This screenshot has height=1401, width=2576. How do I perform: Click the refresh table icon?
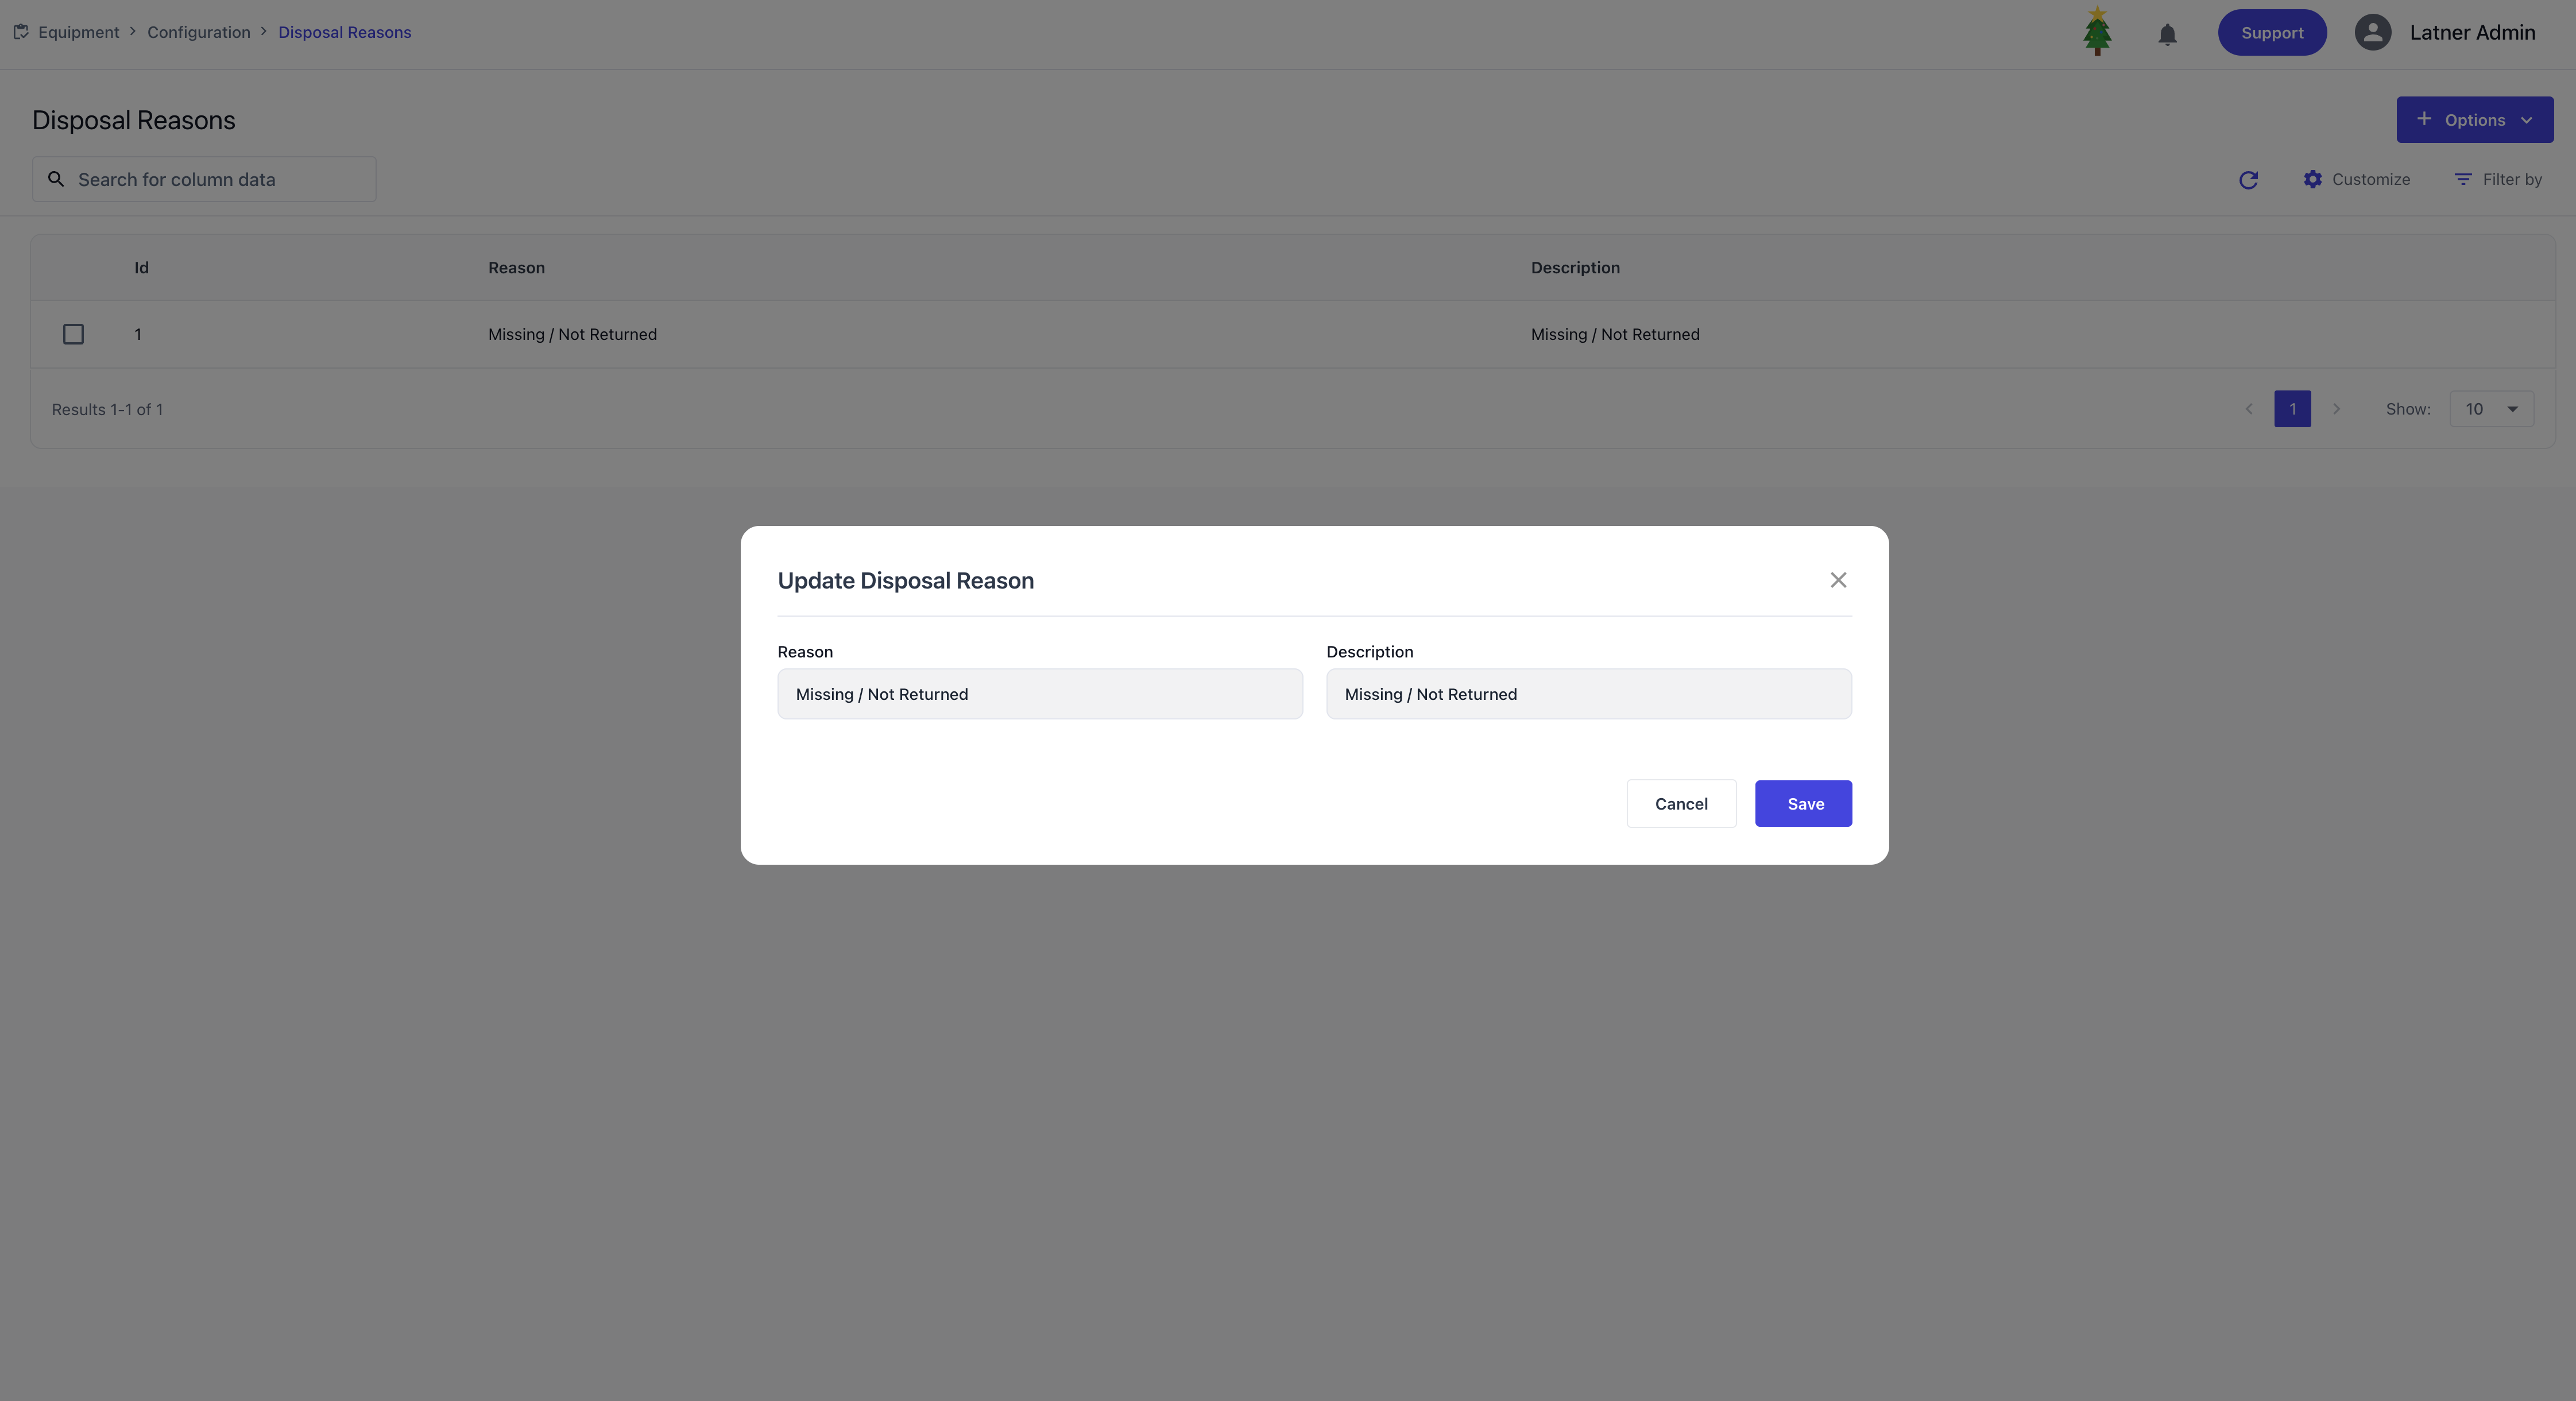[x=2248, y=180]
